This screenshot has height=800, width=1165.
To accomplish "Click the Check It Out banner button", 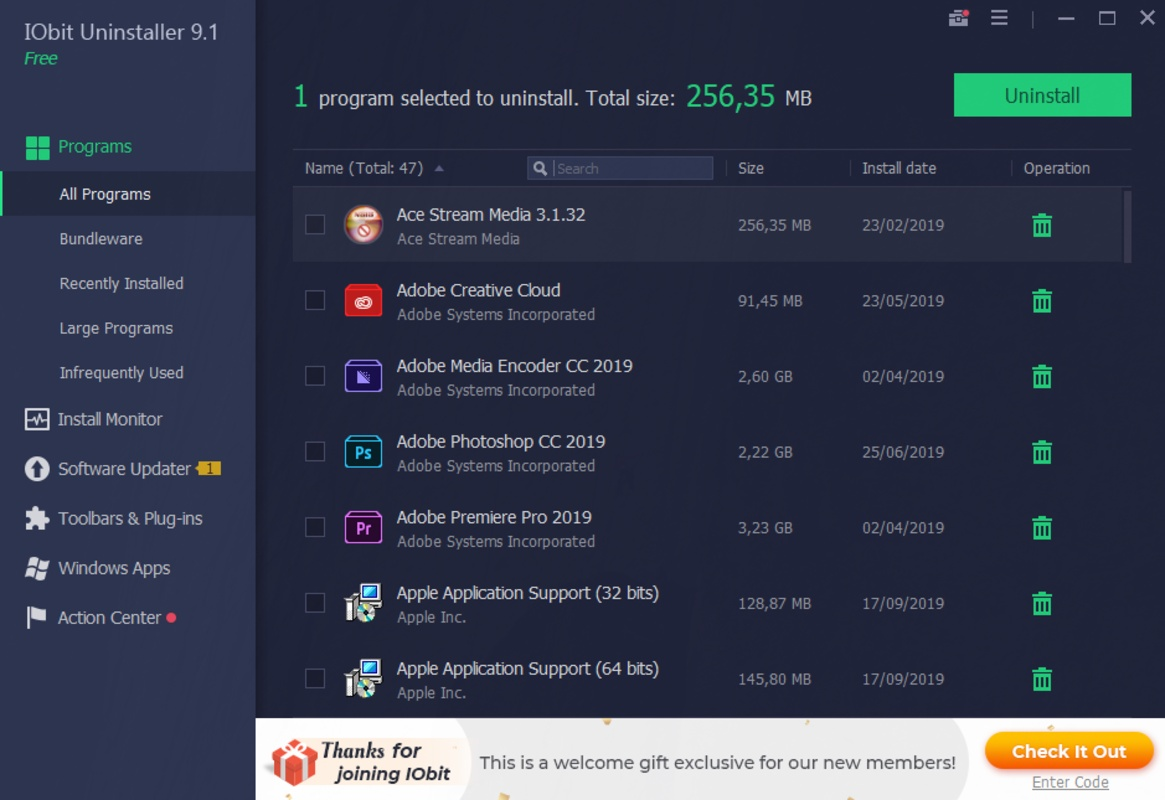I will tap(1069, 751).
